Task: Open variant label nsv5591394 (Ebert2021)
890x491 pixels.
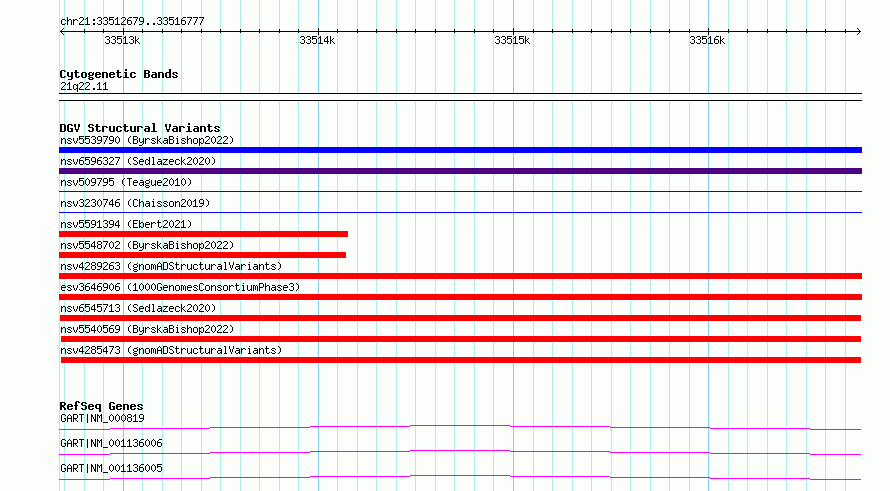Action: tap(126, 224)
